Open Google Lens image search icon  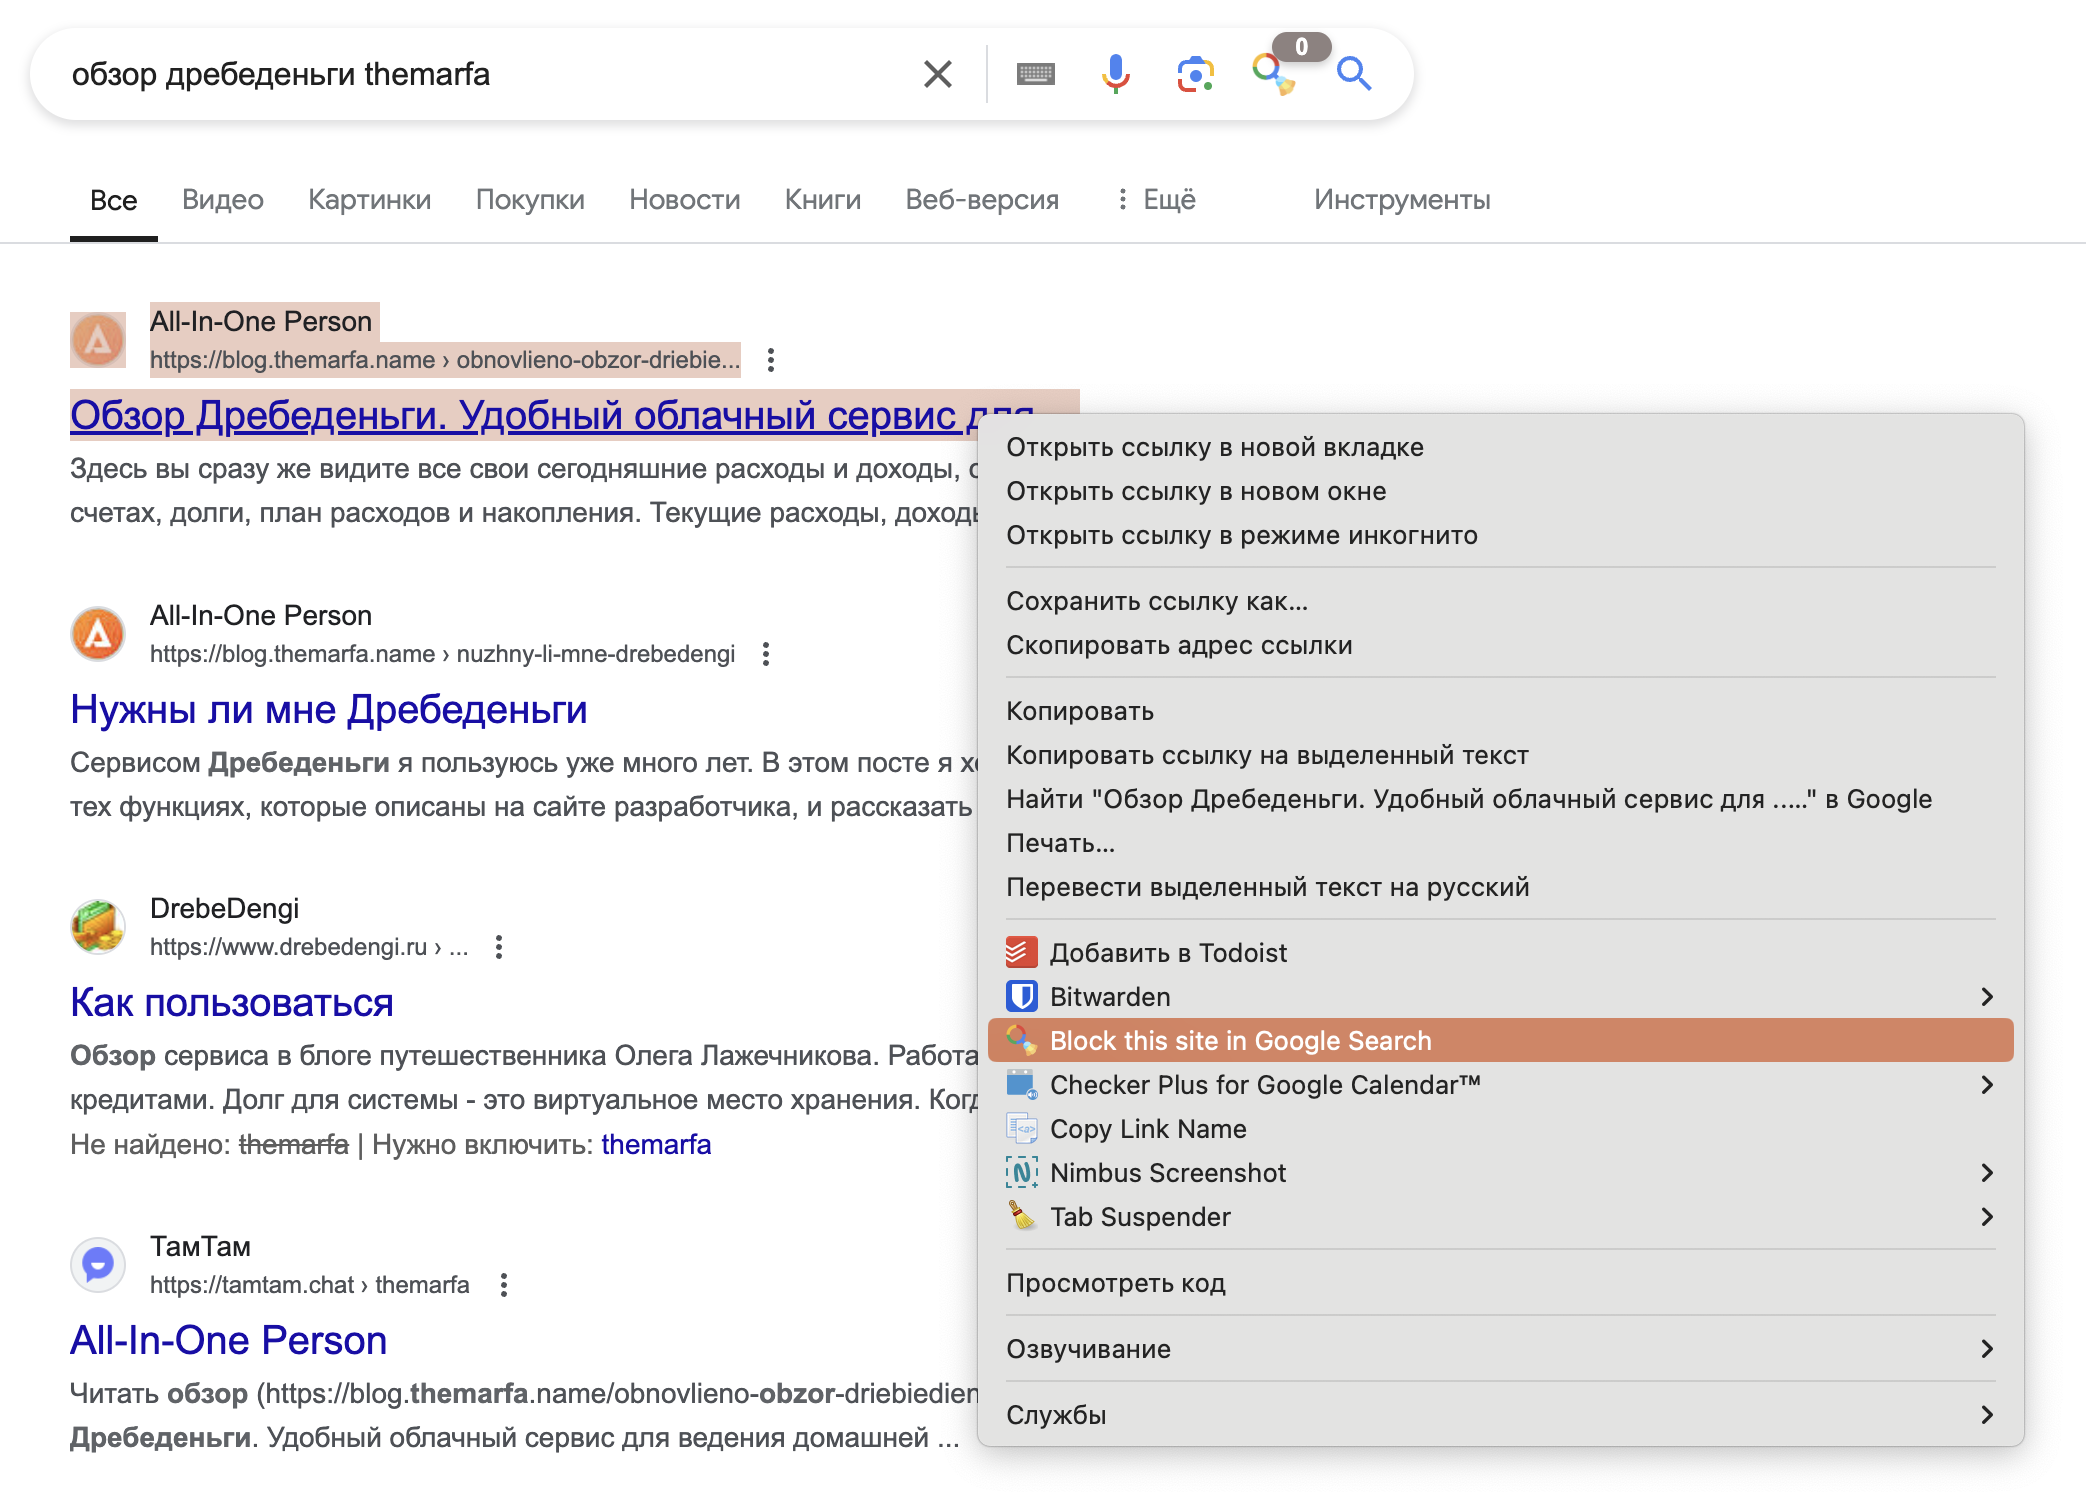tap(1195, 74)
